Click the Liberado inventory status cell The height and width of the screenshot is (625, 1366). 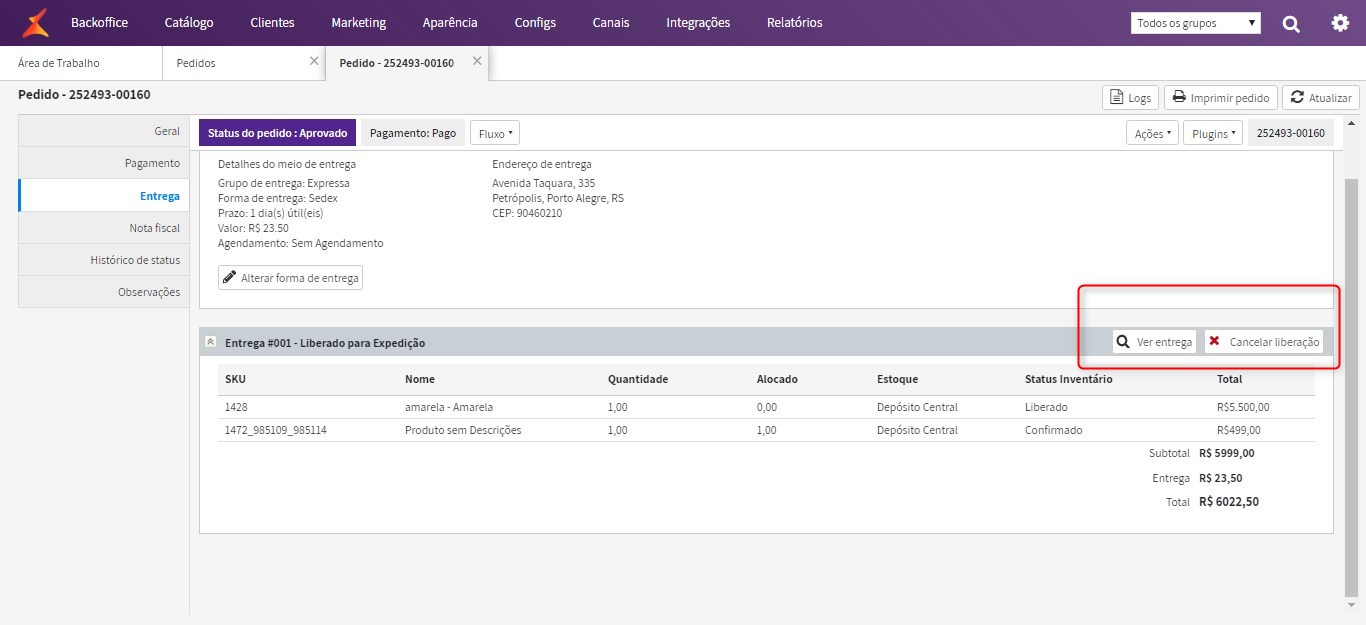point(1046,407)
